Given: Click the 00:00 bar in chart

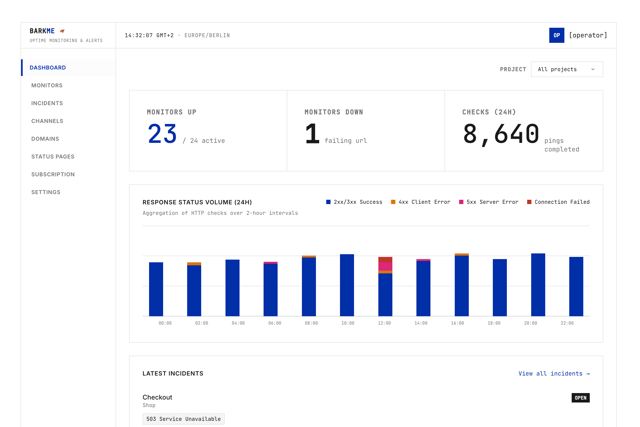Looking at the screenshot, I should (156, 289).
